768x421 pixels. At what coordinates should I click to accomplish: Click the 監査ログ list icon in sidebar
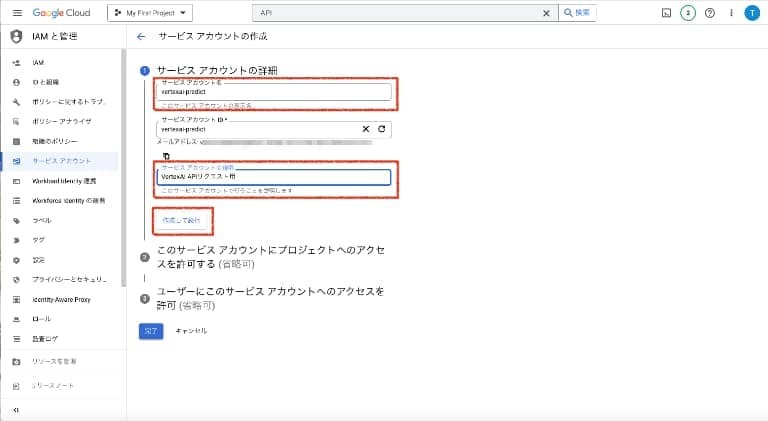(x=16, y=339)
